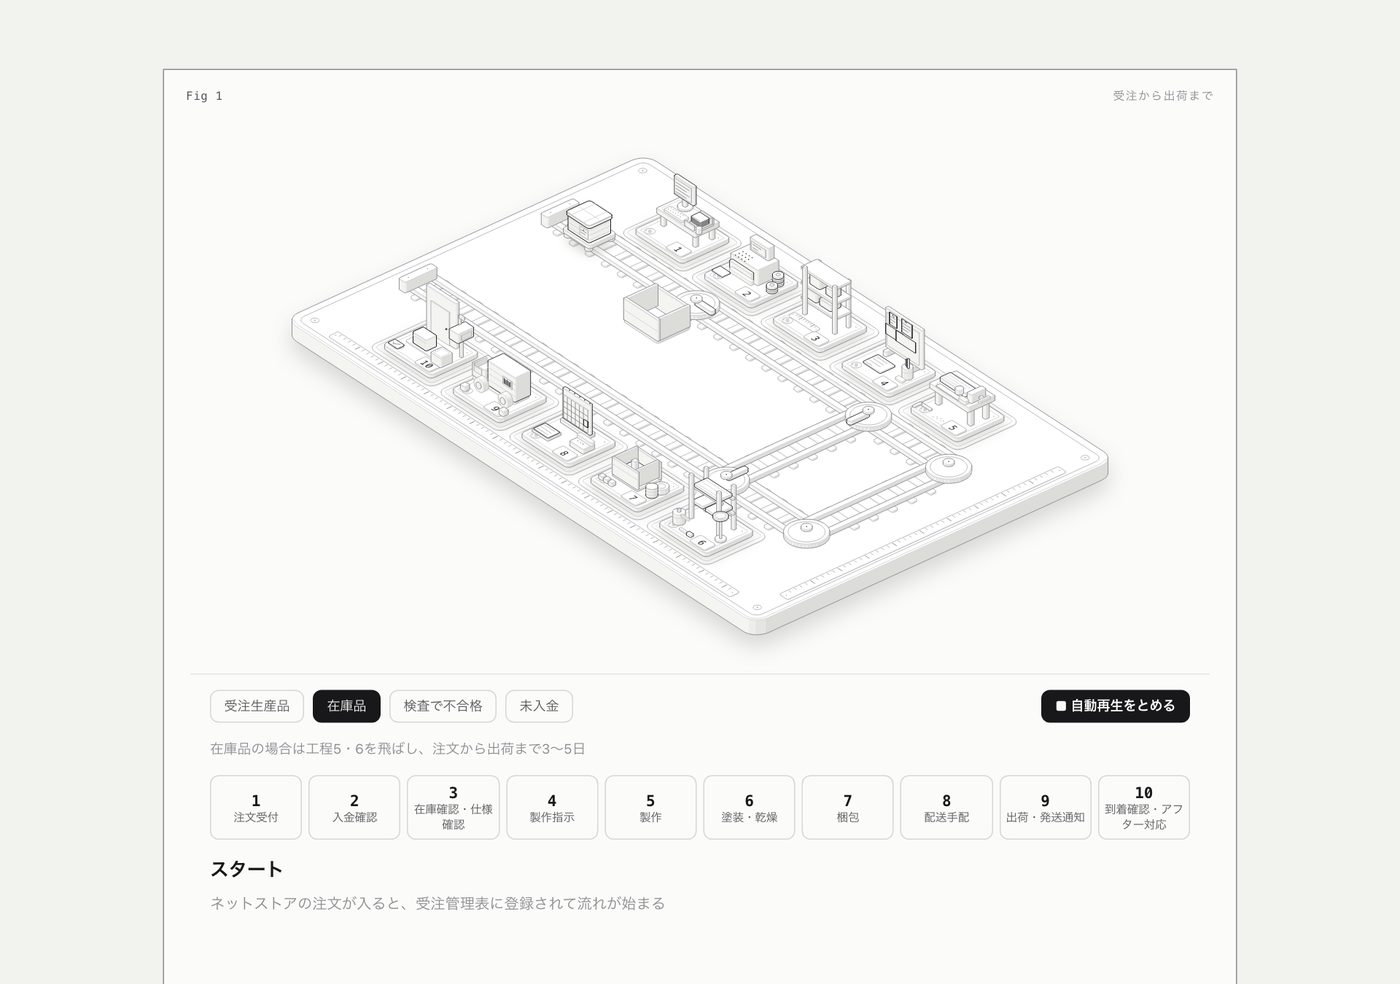This screenshot has height=984, width=1400.
Task: Click the ネットストアの注文が入ると description text
Action: (x=437, y=904)
